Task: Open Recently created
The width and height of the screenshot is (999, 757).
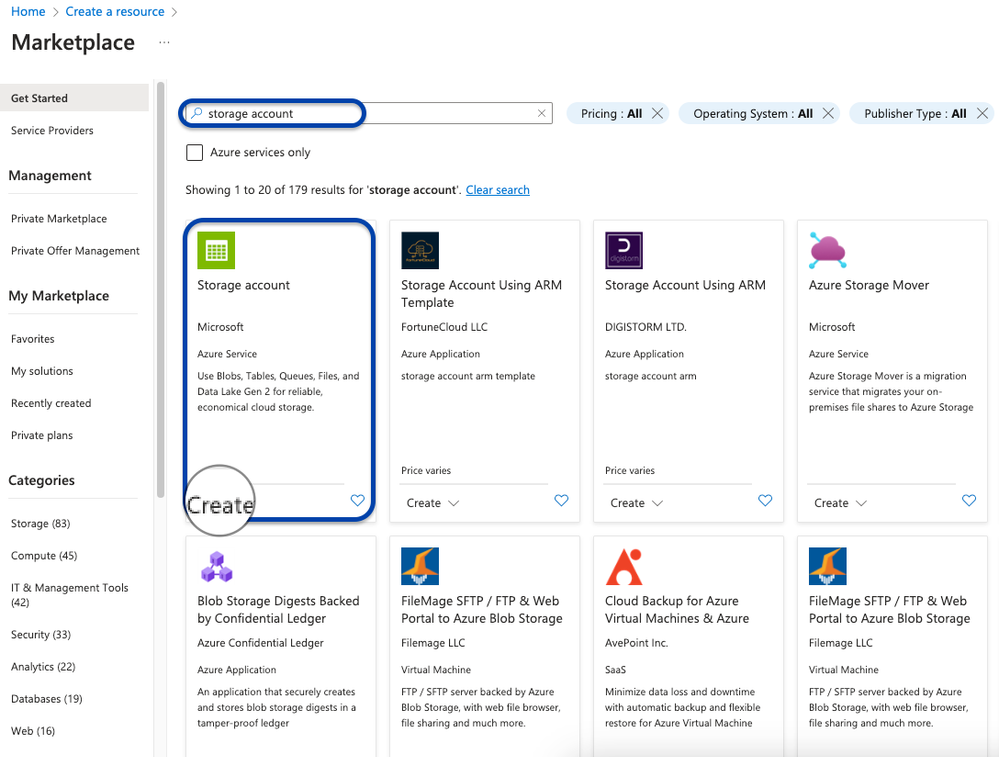Action: [51, 403]
